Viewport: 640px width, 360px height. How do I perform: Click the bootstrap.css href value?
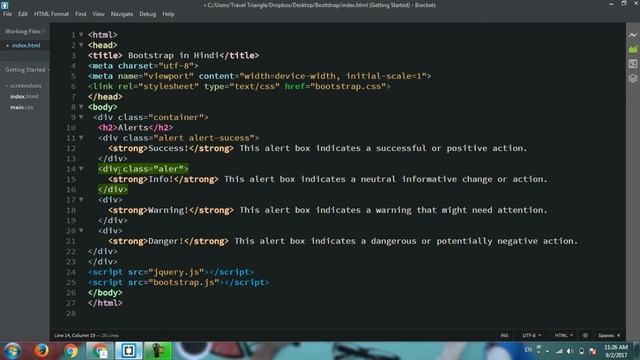pyautogui.click(x=348, y=87)
